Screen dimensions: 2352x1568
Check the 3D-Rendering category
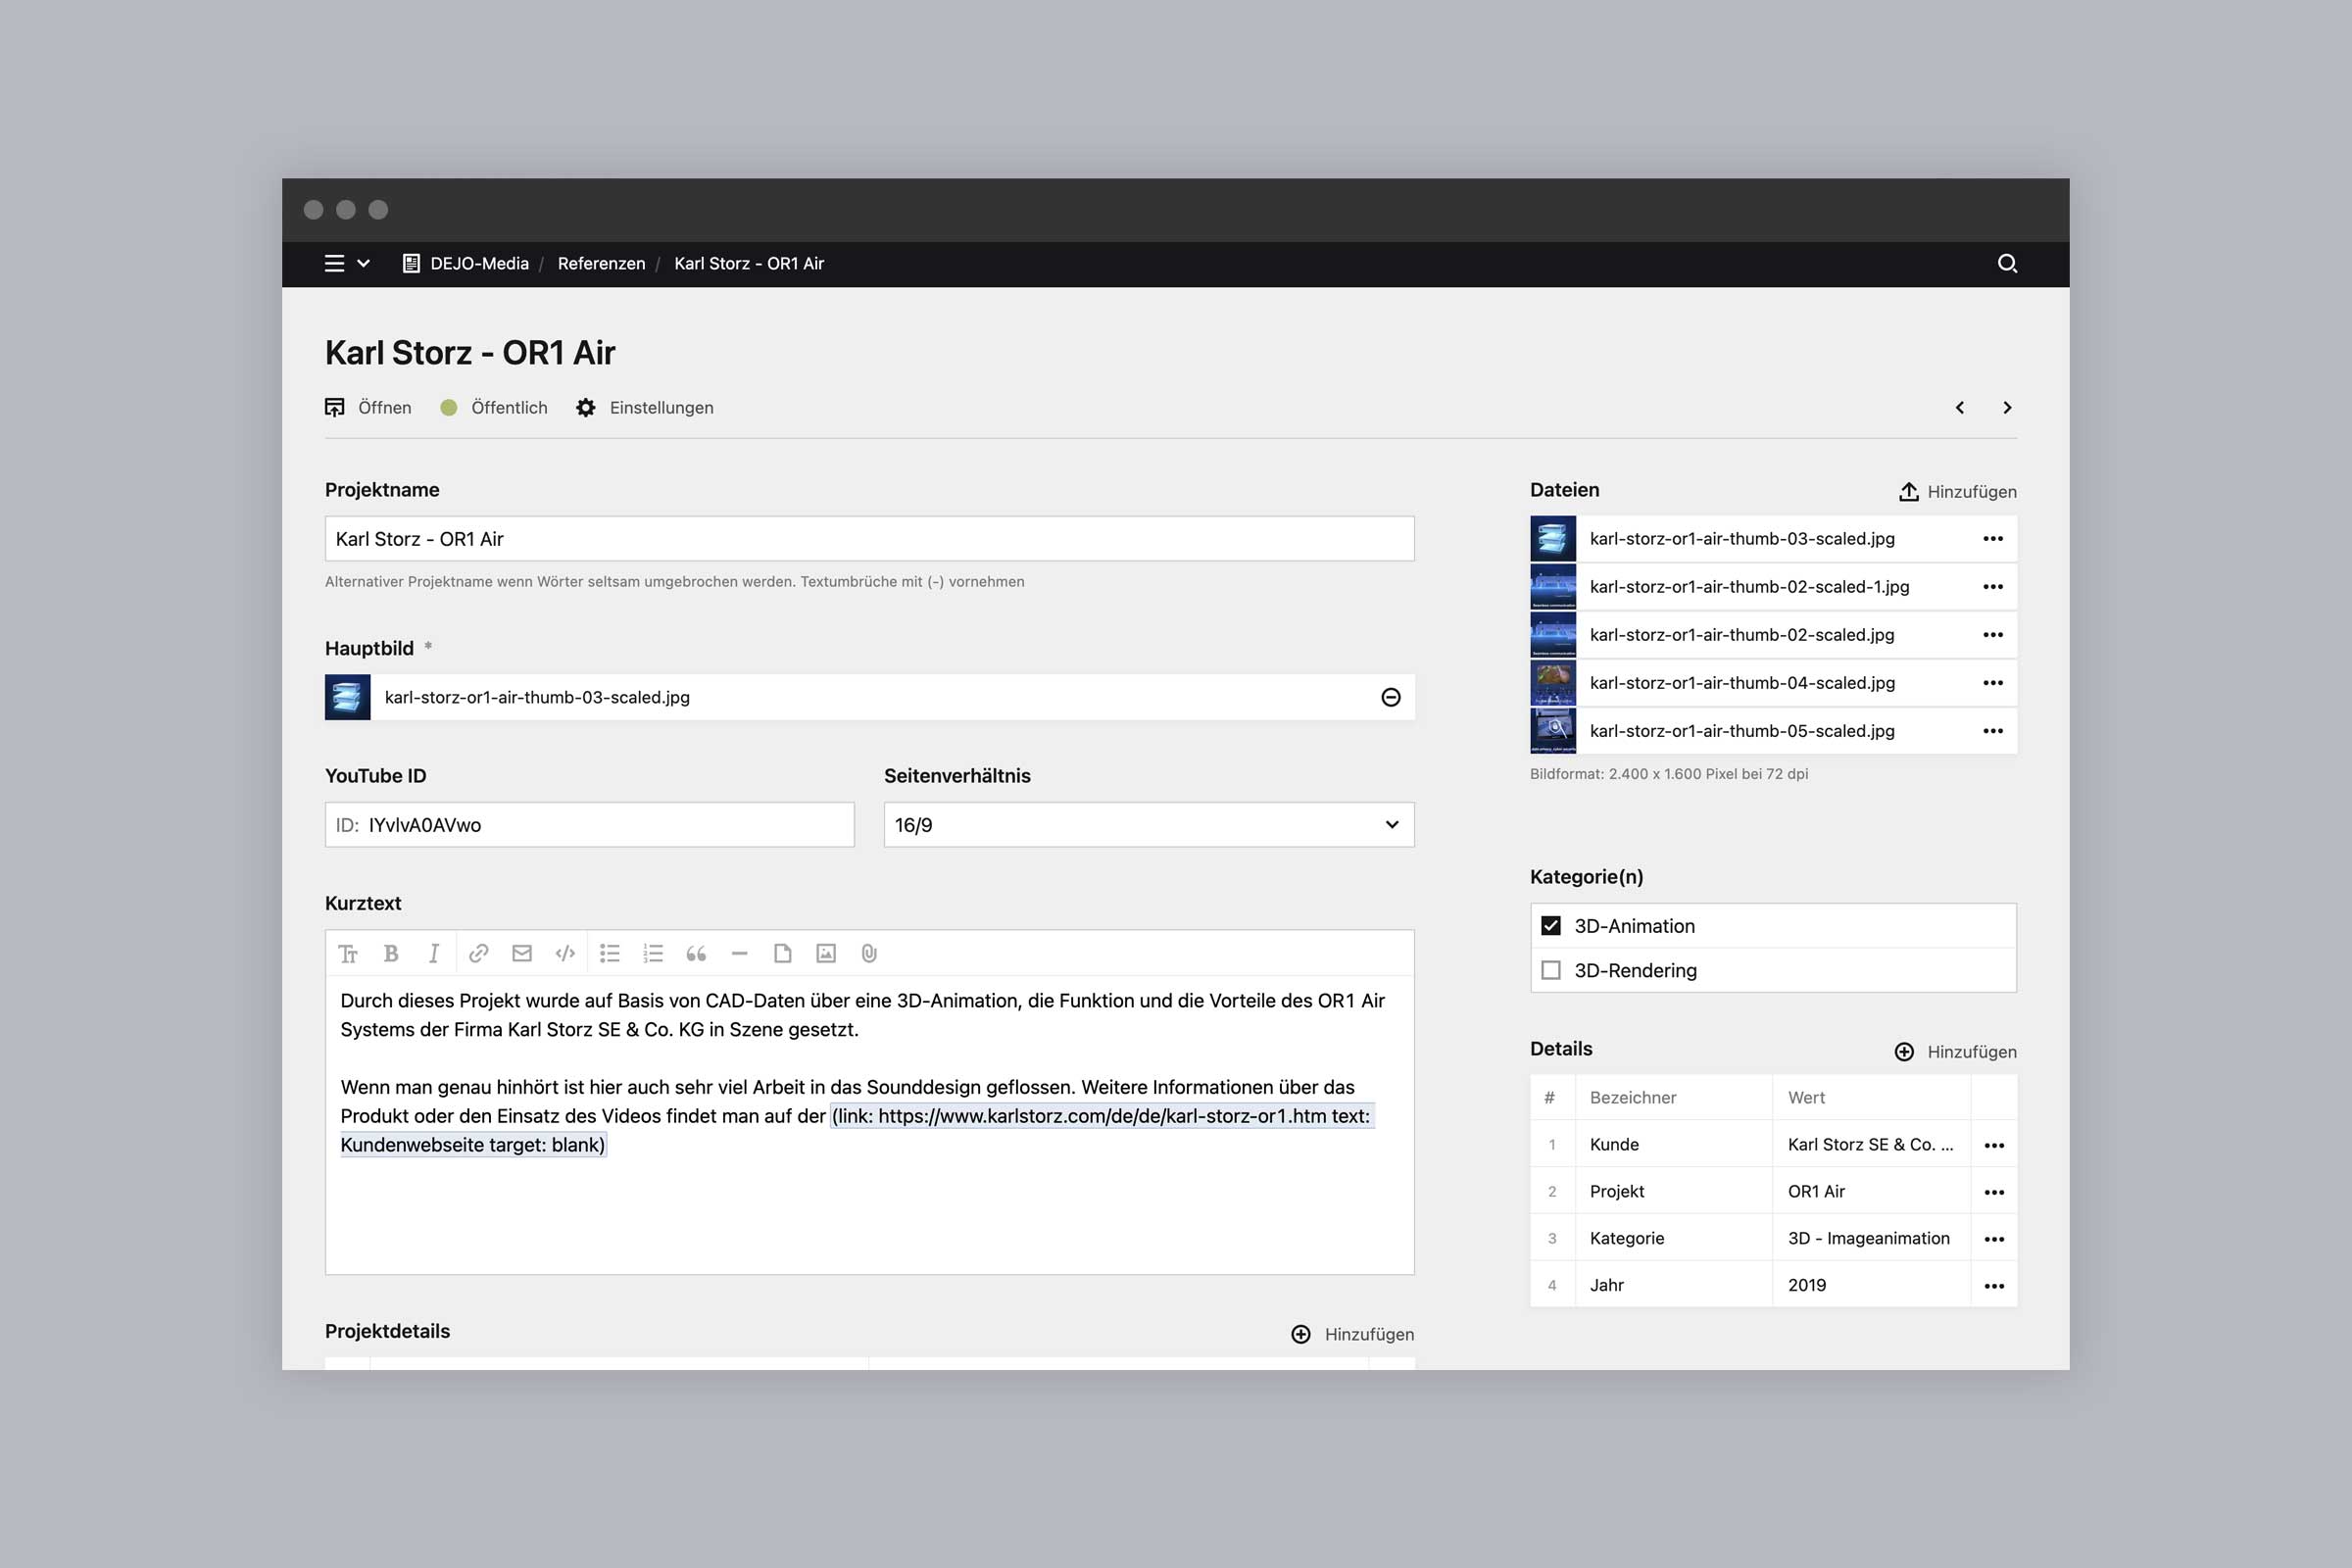[x=1551, y=970]
